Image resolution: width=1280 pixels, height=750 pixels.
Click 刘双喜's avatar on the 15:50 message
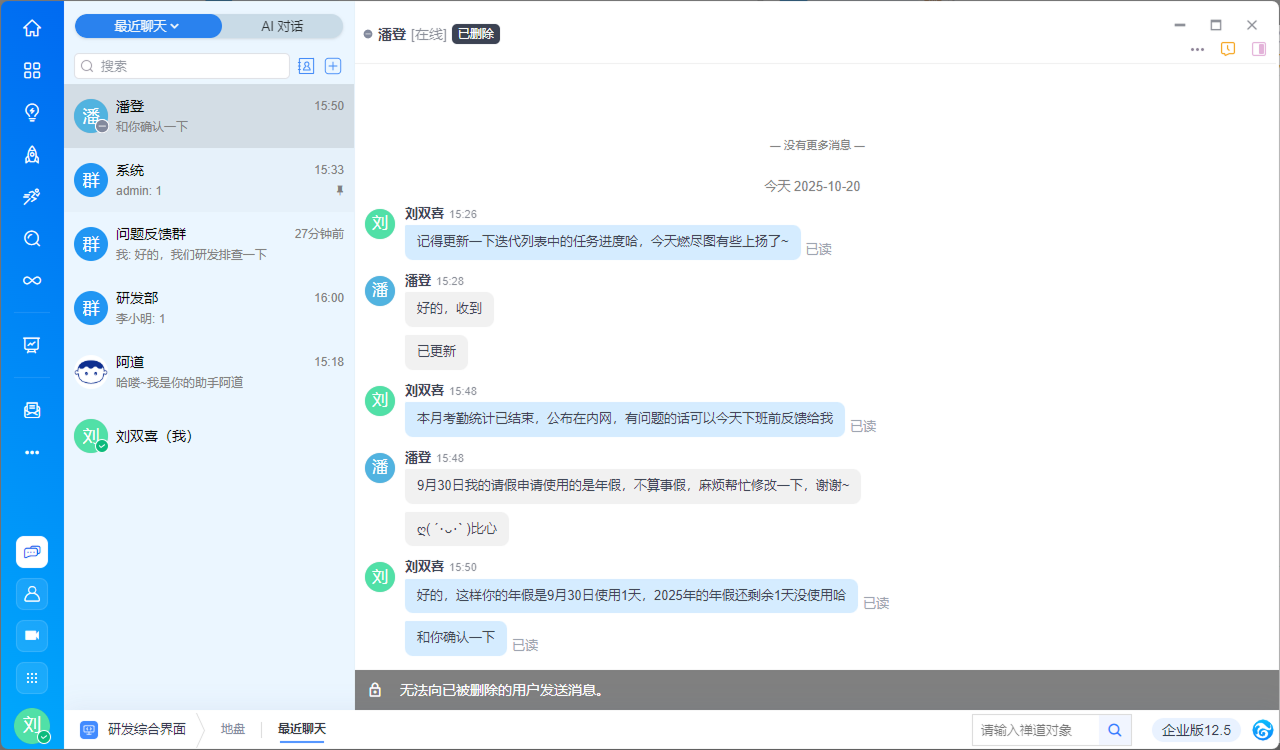pyautogui.click(x=380, y=577)
